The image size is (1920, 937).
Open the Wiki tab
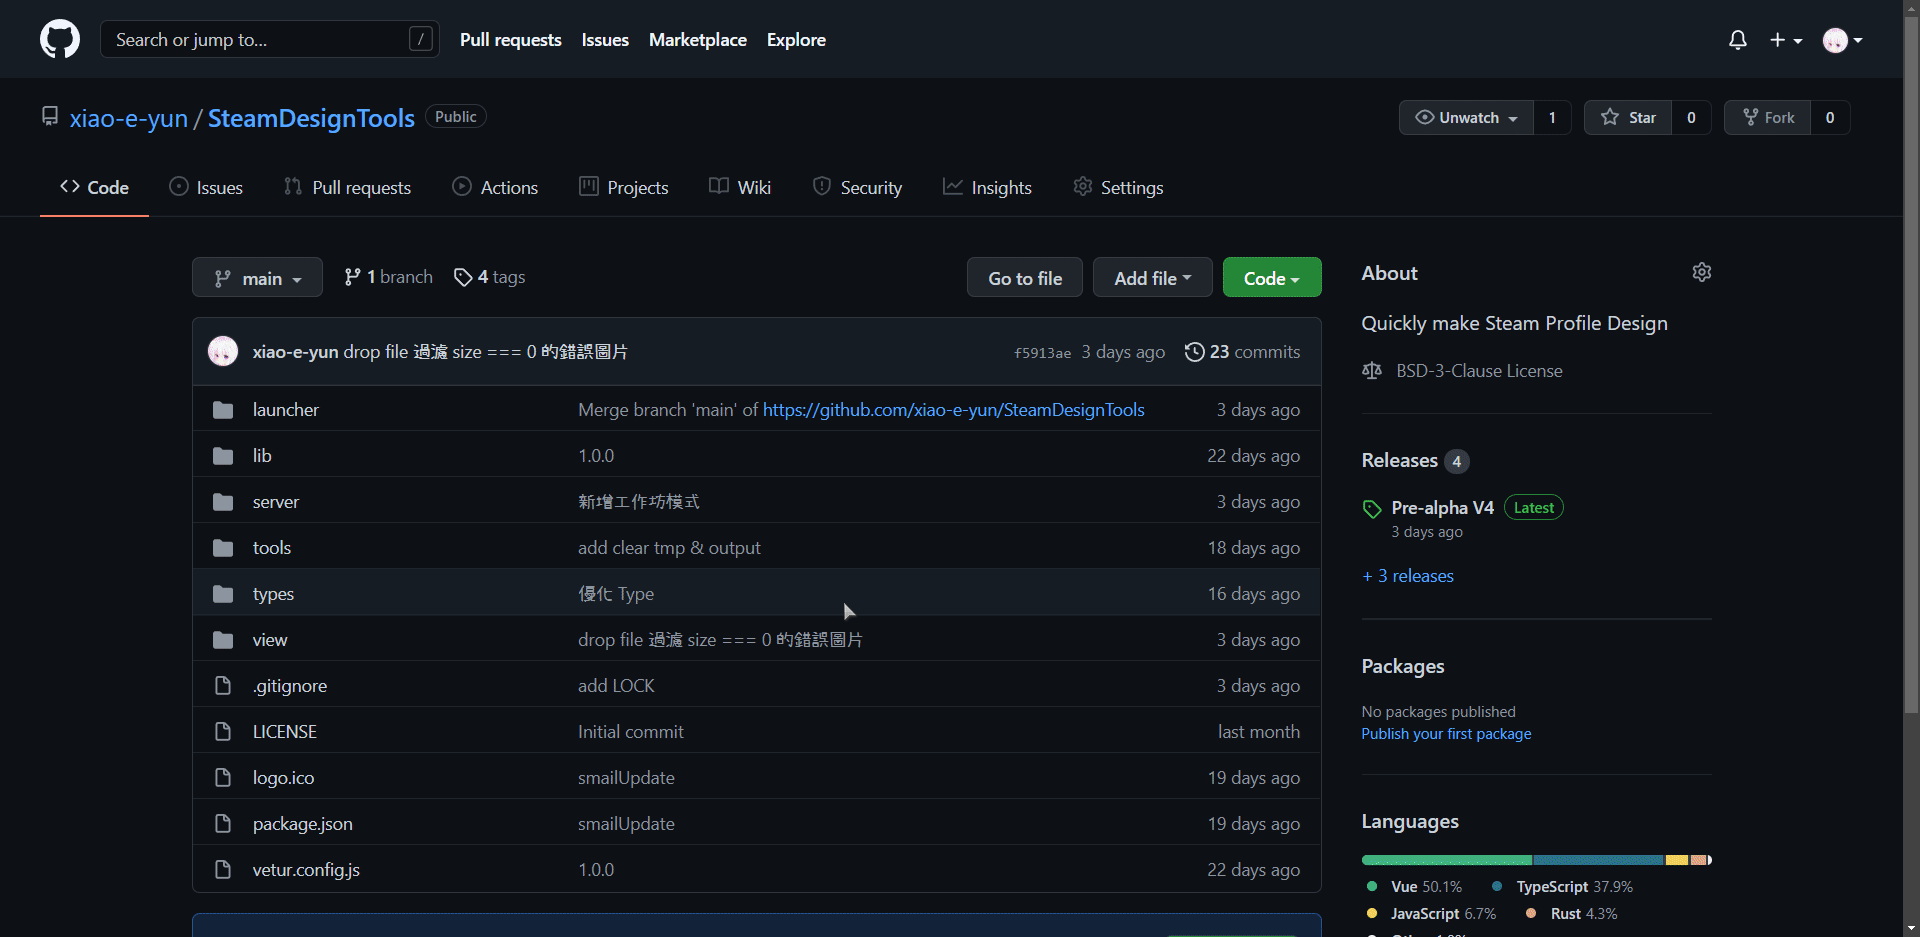[x=740, y=187]
